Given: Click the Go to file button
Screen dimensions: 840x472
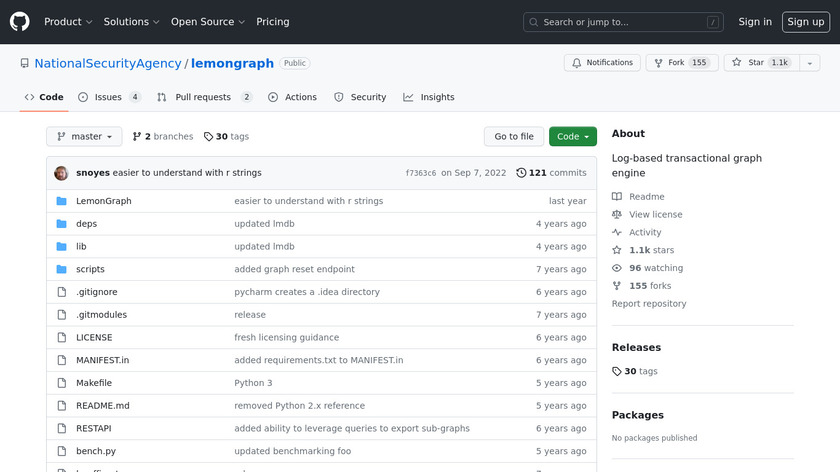Looking at the screenshot, I should pyautogui.click(x=514, y=136).
